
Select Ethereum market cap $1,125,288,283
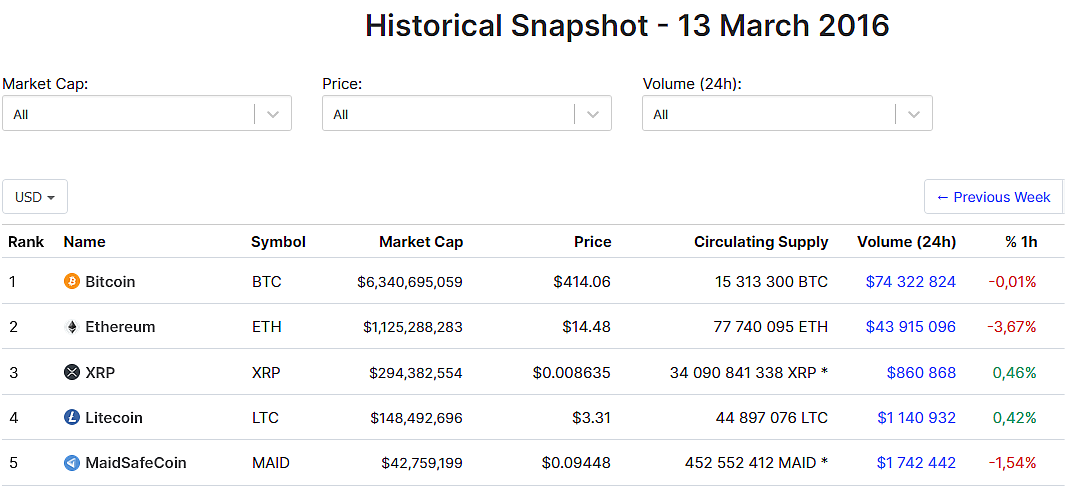[413, 327]
